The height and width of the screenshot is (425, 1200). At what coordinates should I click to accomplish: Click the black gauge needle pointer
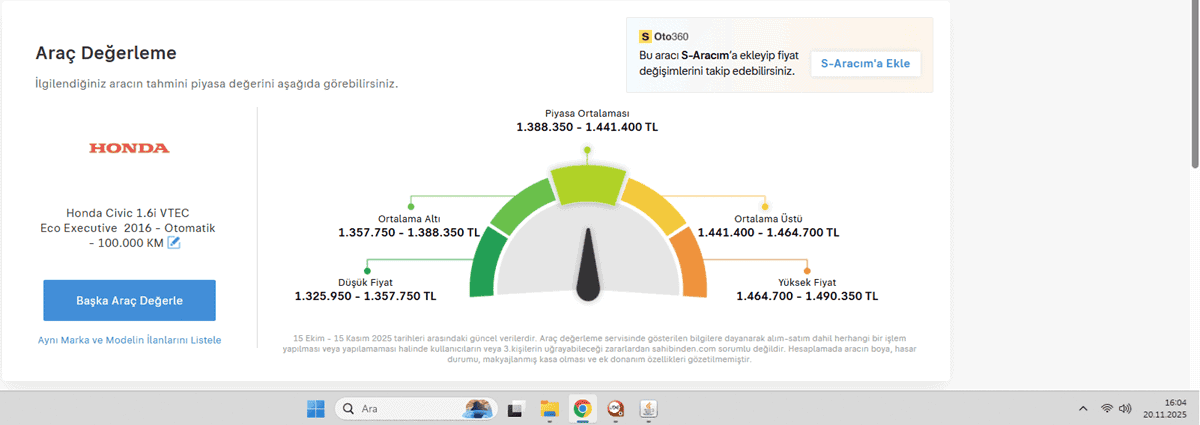(x=589, y=264)
